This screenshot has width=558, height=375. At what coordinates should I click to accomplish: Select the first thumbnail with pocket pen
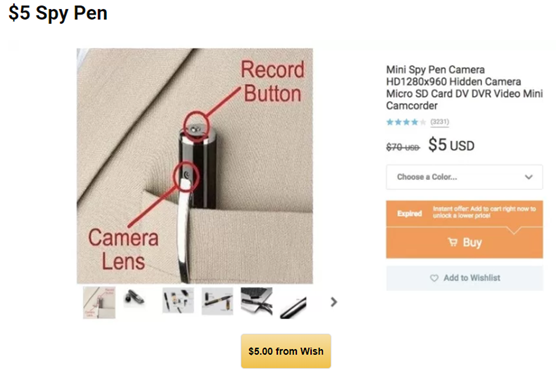[x=99, y=303]
